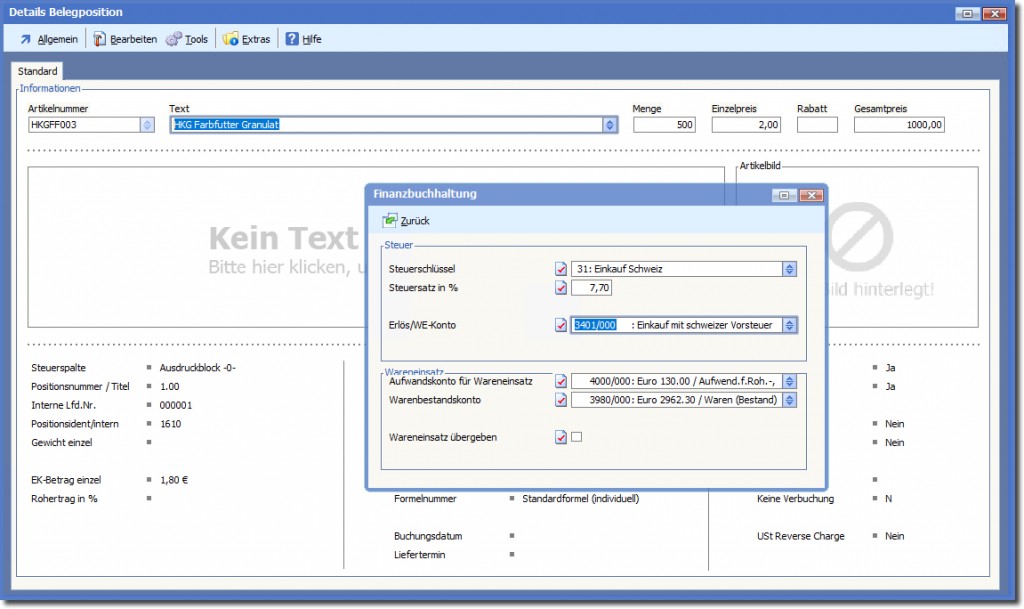This screenshot has height=609, width=1024.
Task: Click the Hilfe question mark icon
Action: [x=292, y=39]
